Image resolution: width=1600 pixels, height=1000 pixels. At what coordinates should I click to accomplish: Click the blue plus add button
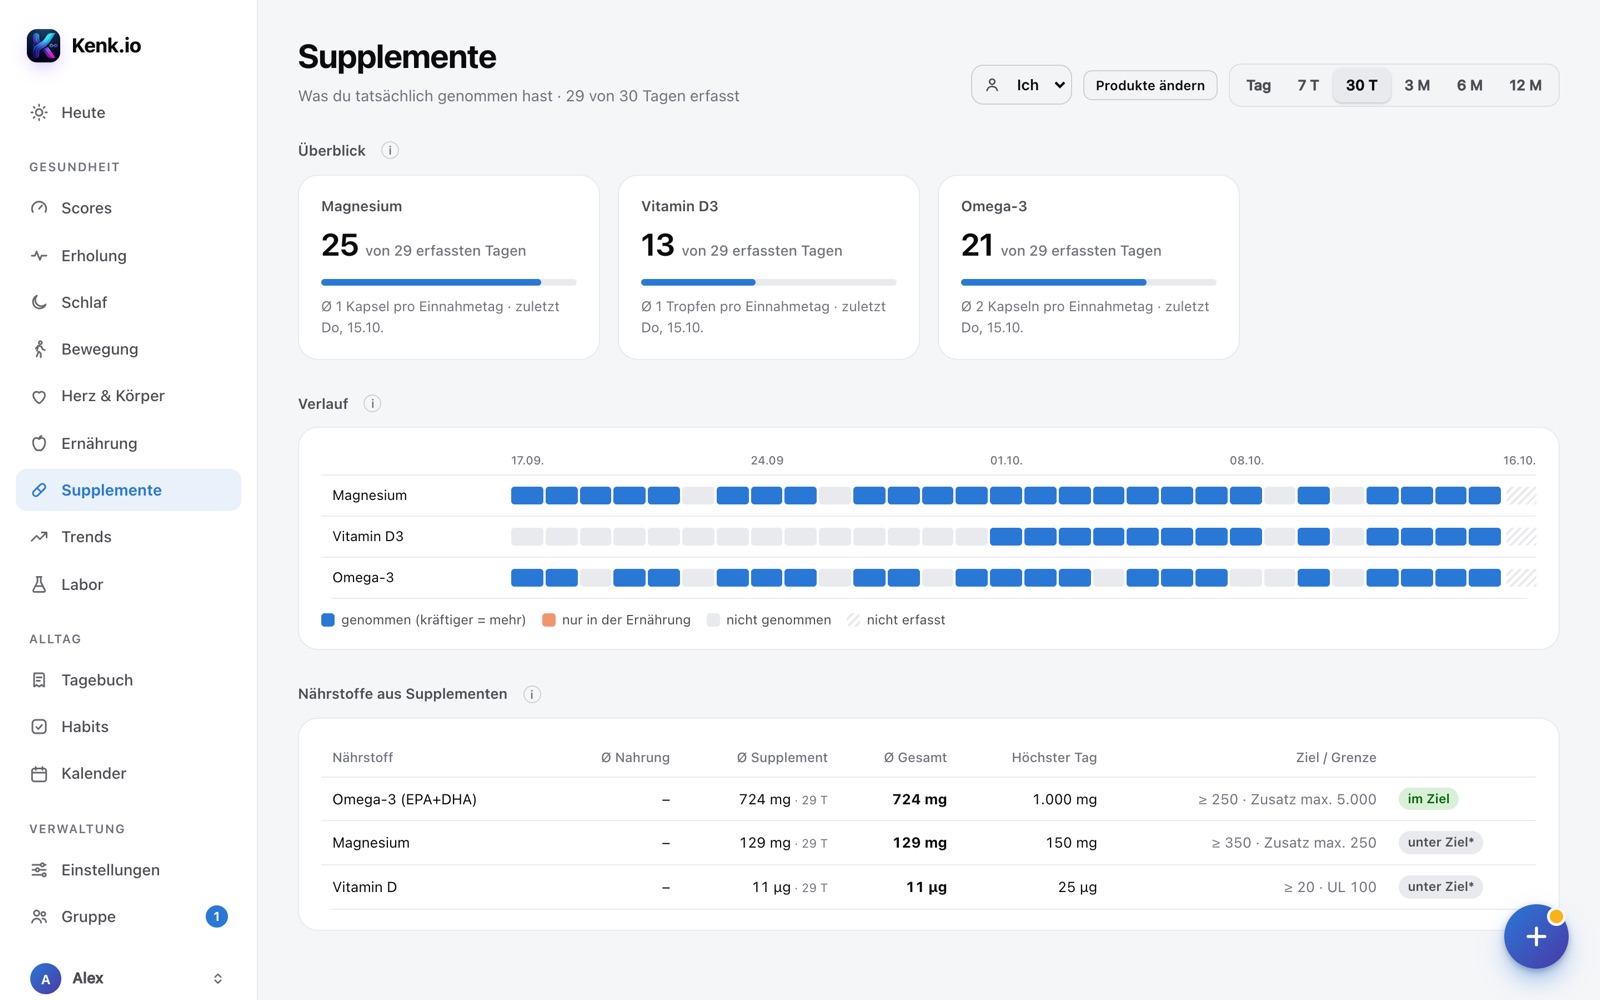point(1536,937)
